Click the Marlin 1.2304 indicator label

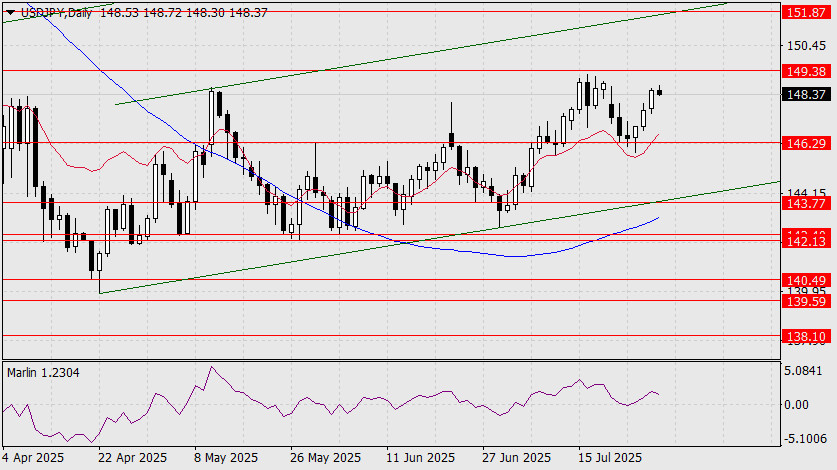tap(43, 373)
